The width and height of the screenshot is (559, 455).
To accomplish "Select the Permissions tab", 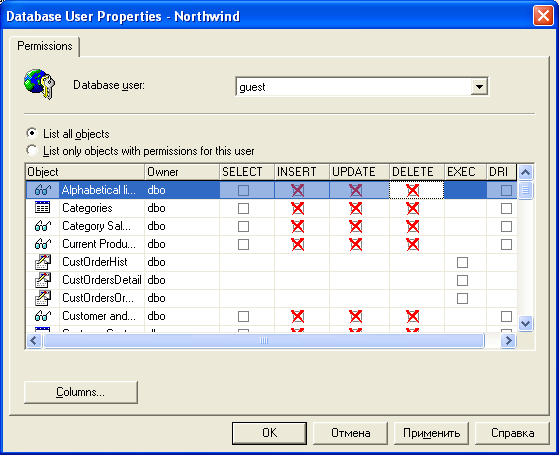I will [x=45, y=46].
